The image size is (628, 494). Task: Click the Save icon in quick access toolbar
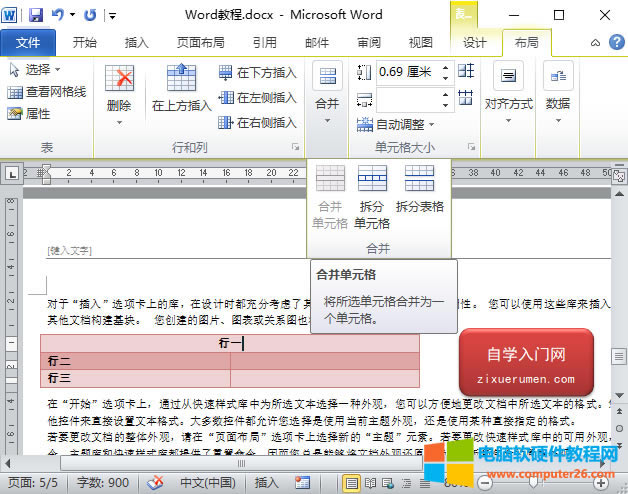[36, 15]
